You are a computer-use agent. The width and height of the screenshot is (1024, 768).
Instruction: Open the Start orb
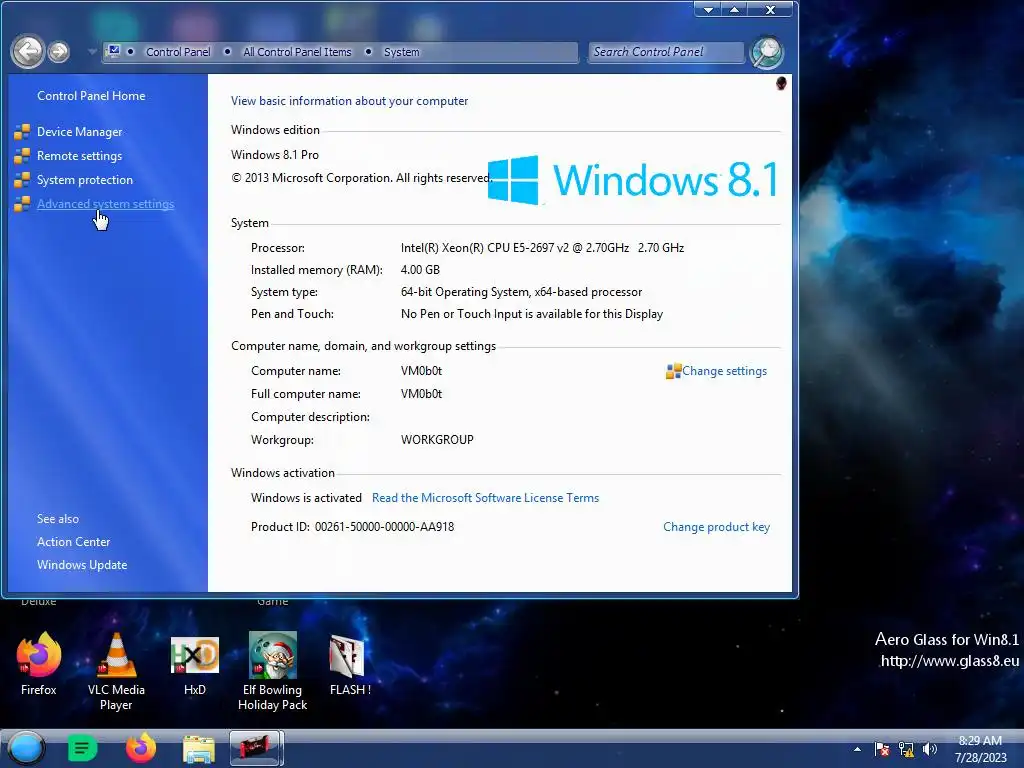click(x=26, y=748)
